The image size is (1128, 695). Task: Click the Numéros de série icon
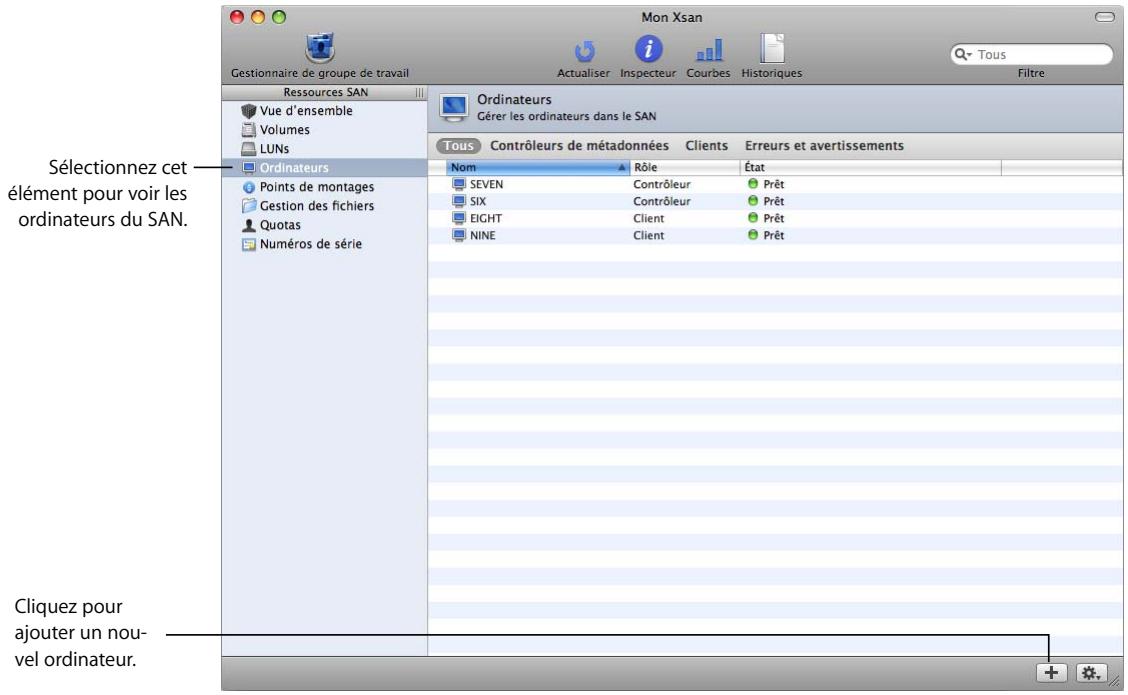pos(249,245)
